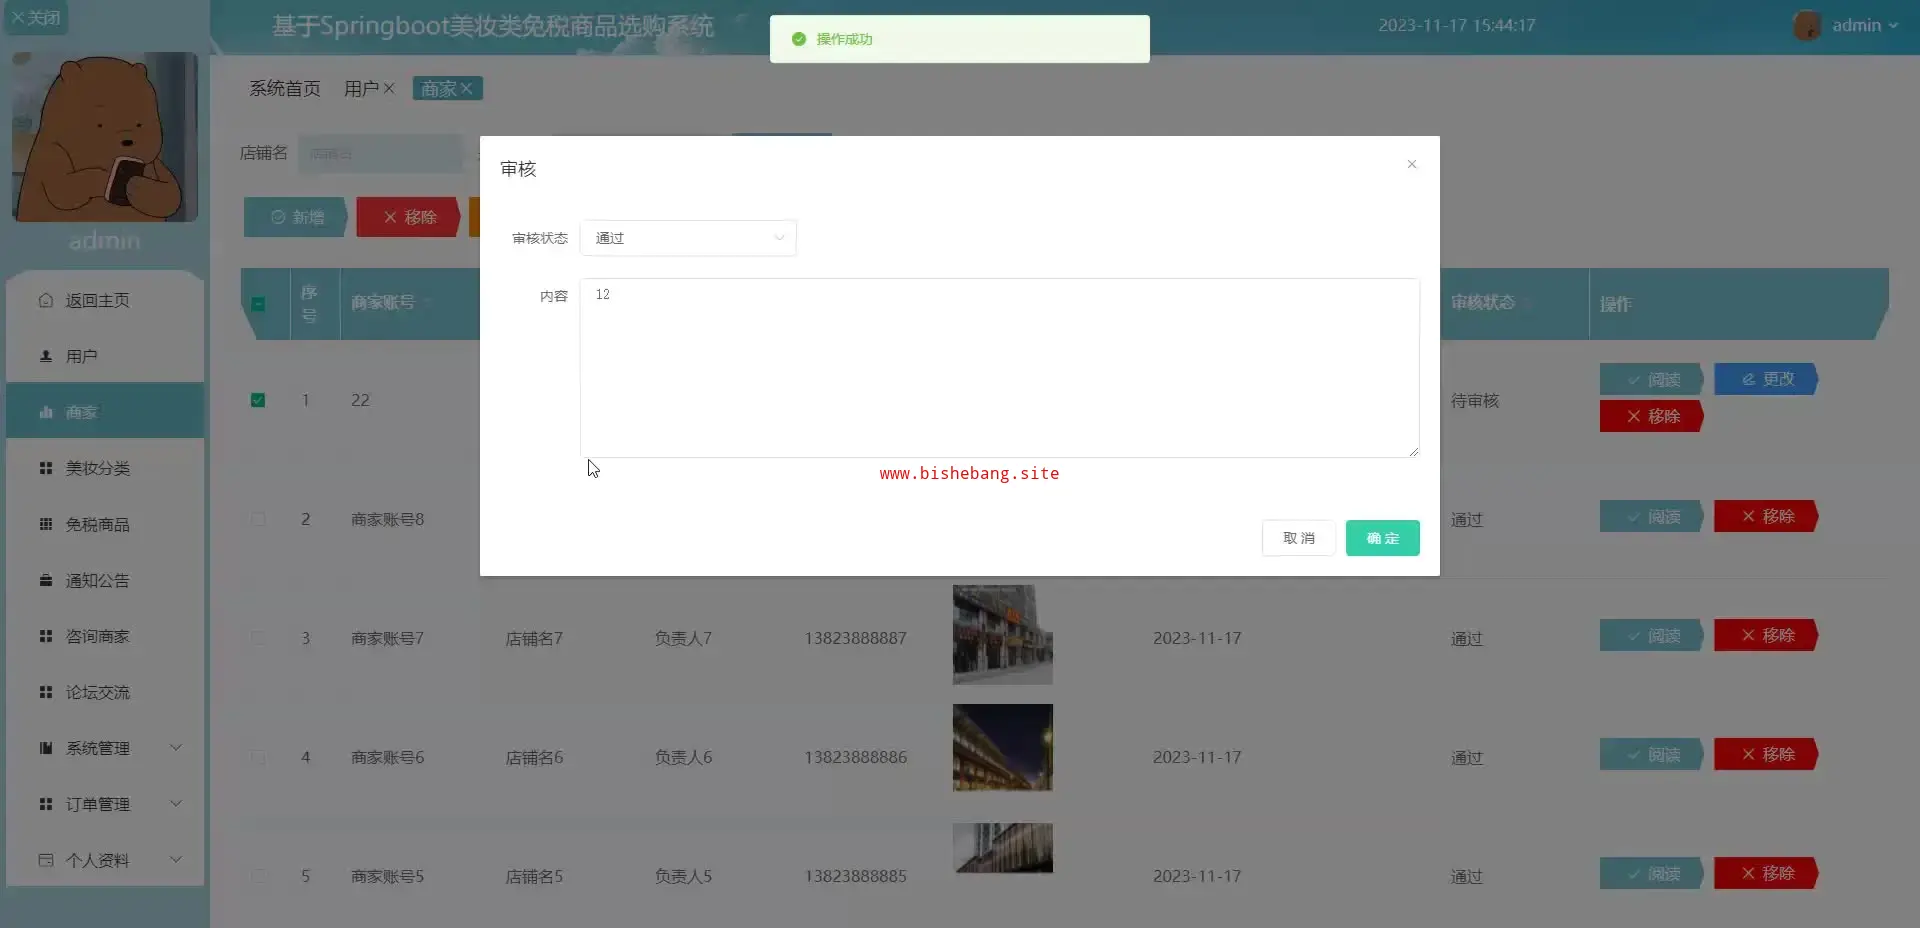
Task: Click the person icon beside 用户 in sidebar
Action: coord(46,356)
